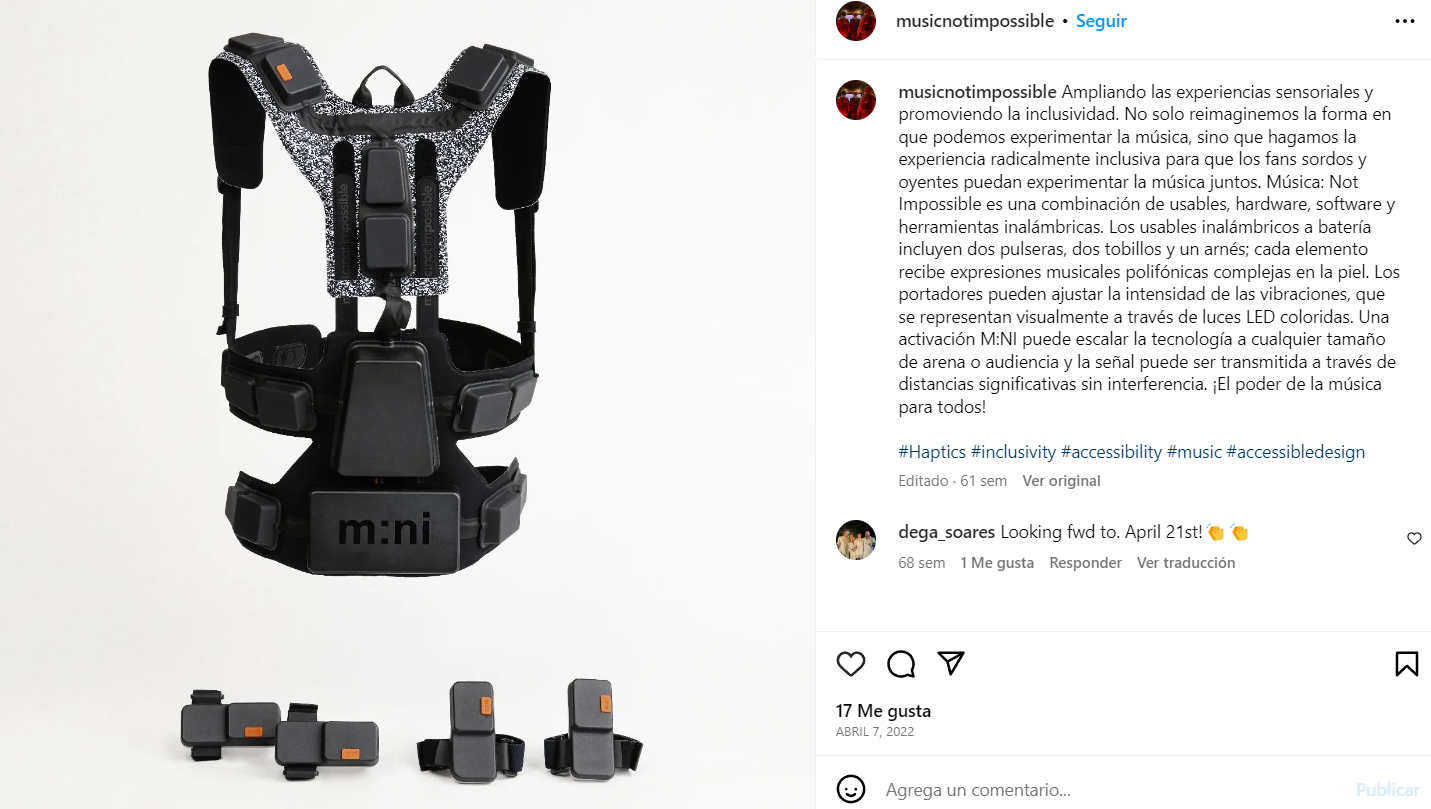Like dega_soares comment with small heart
Screen dimensions: 1431x809
(x=1414, y=539)
